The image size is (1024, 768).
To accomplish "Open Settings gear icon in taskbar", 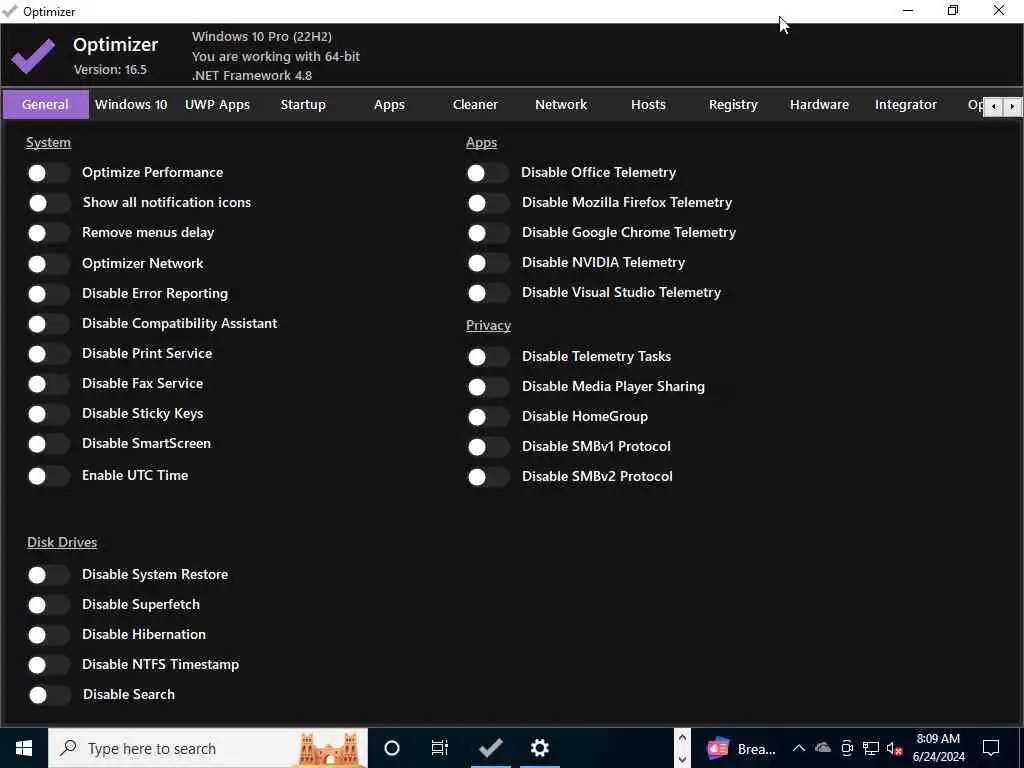I will point(539,748).
